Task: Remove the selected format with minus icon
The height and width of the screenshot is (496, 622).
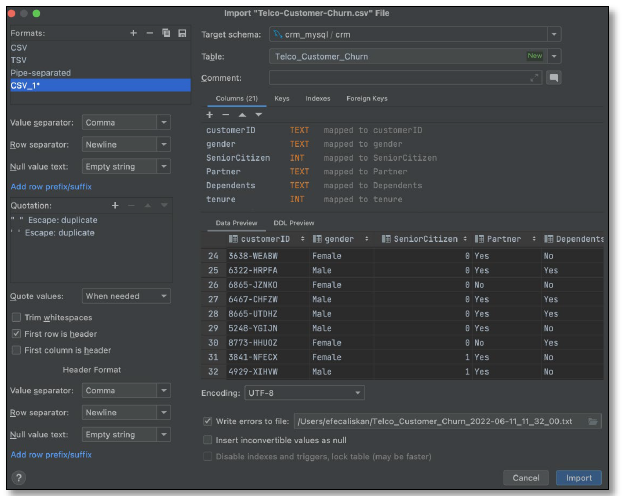Action: click(150, 33)
